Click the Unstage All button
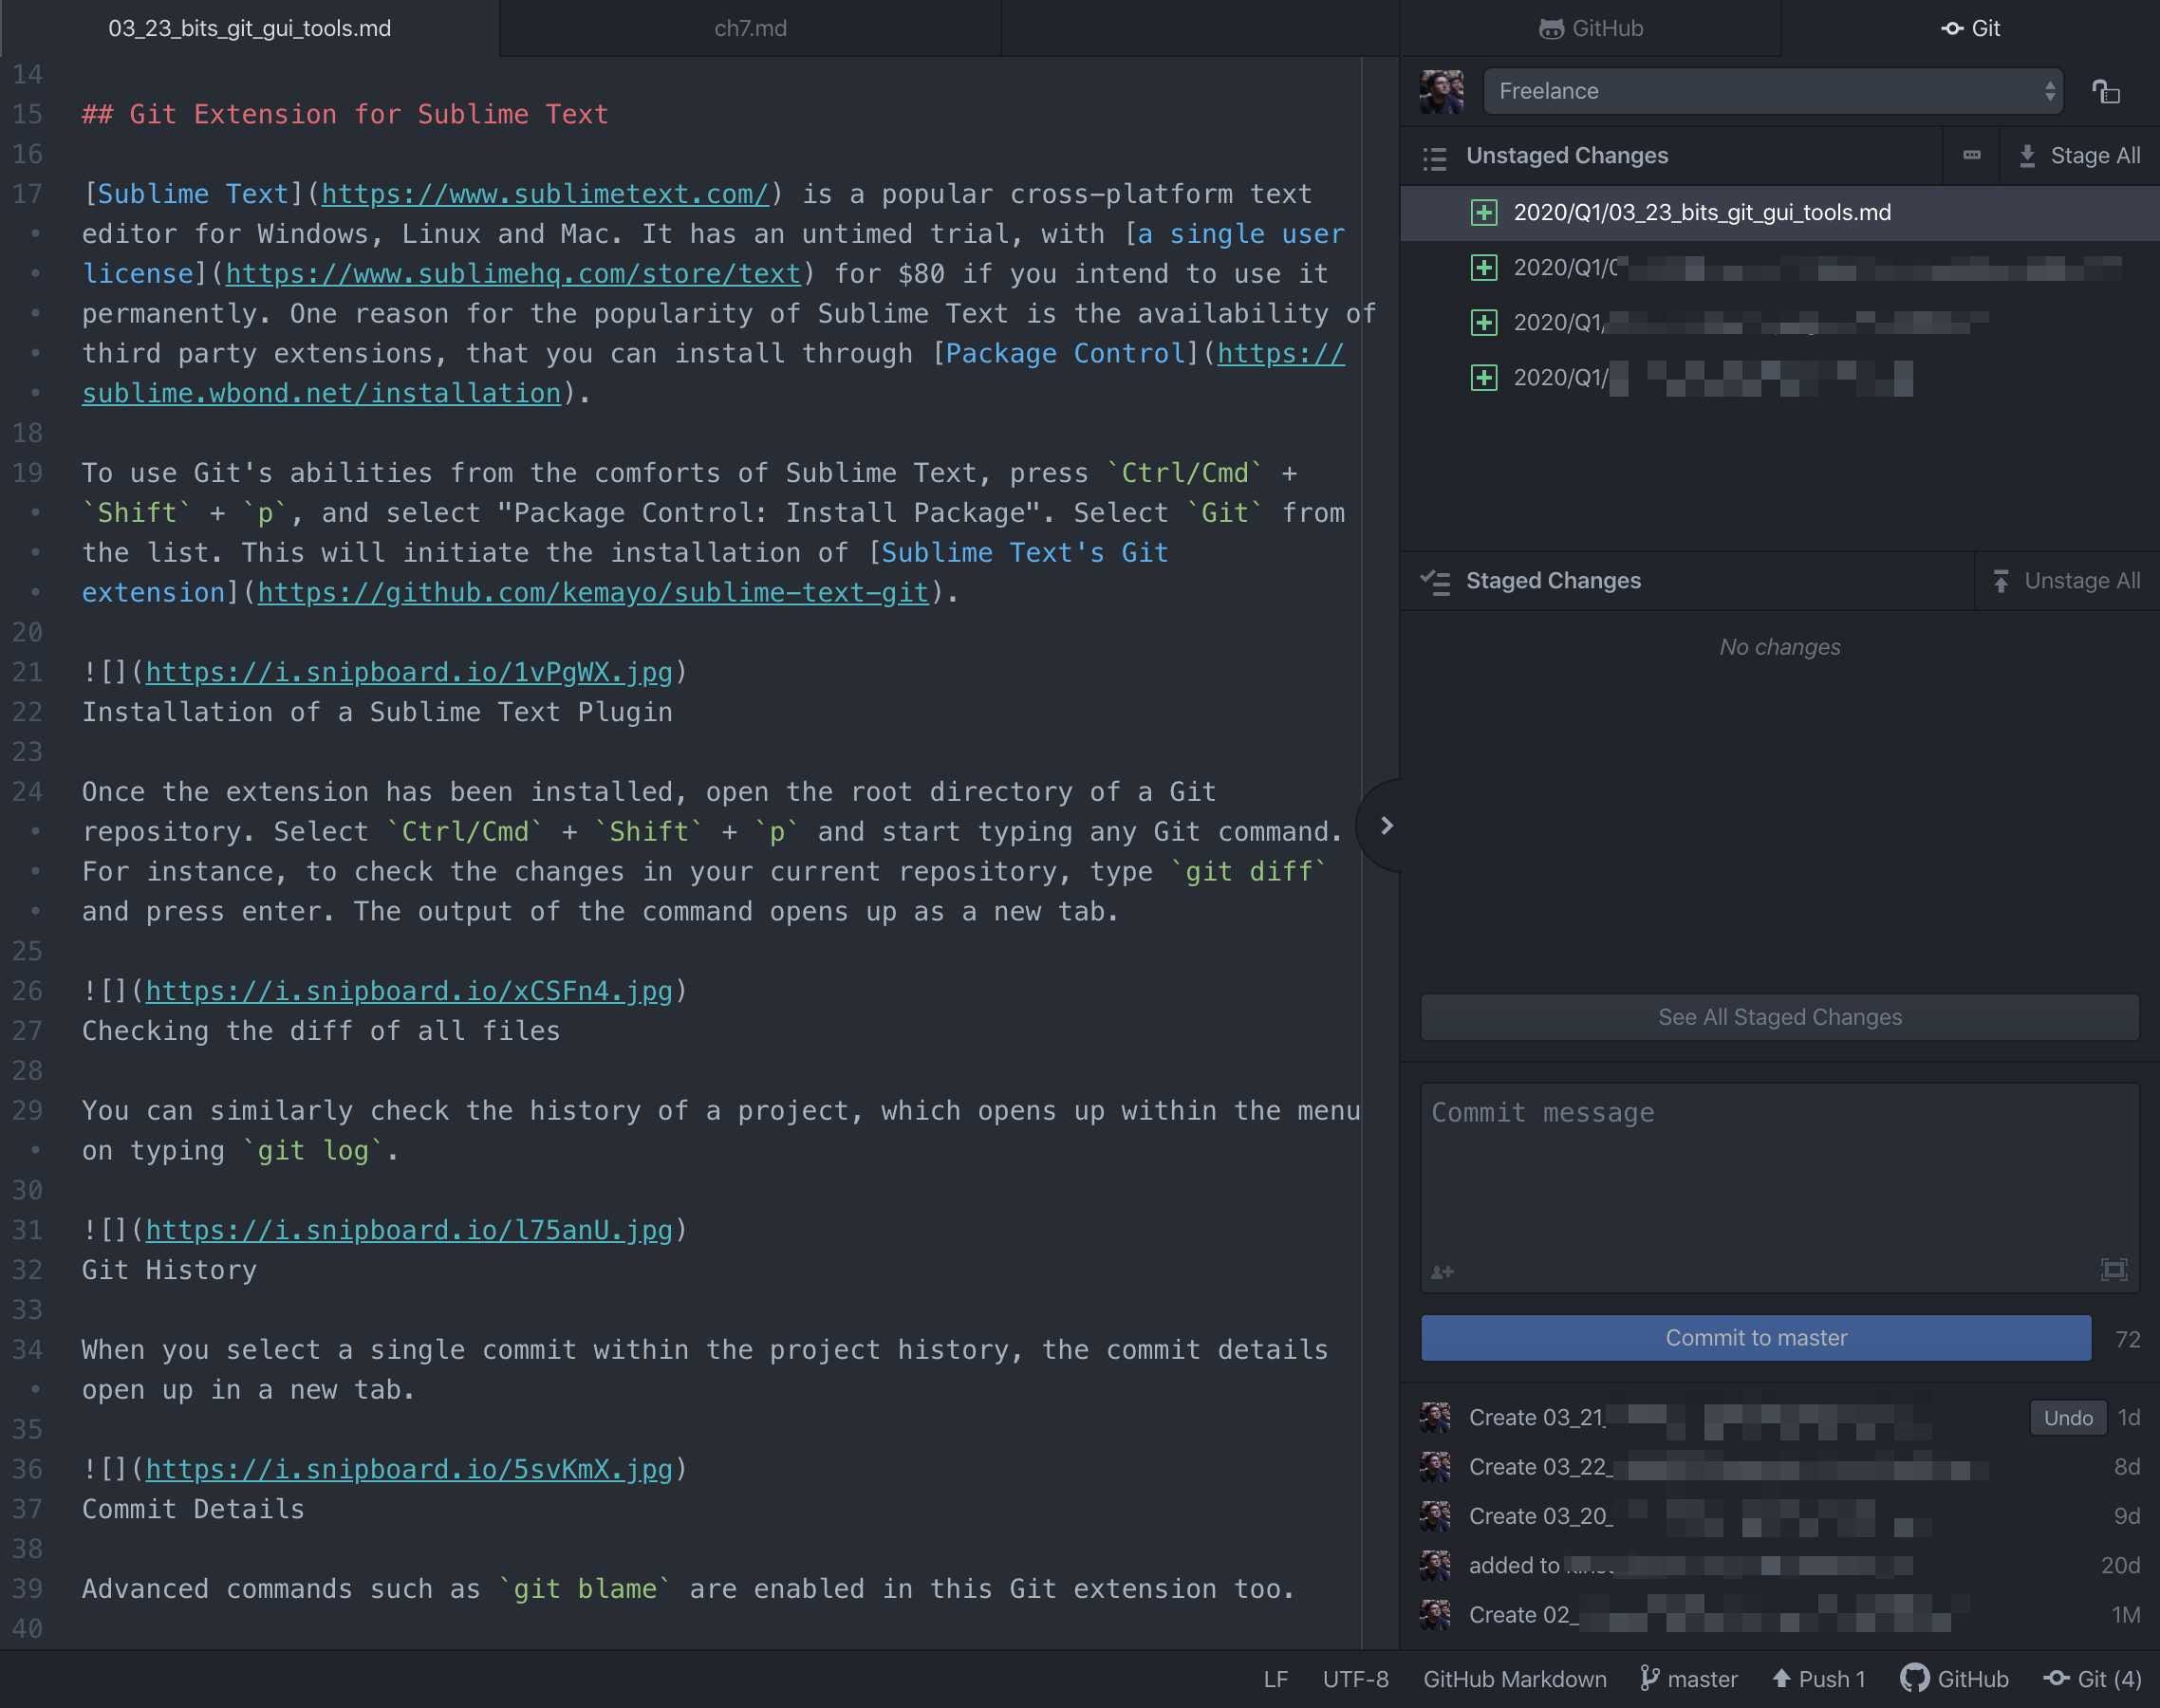The image size is (2160, 1708). click(x=2067, y=581)
